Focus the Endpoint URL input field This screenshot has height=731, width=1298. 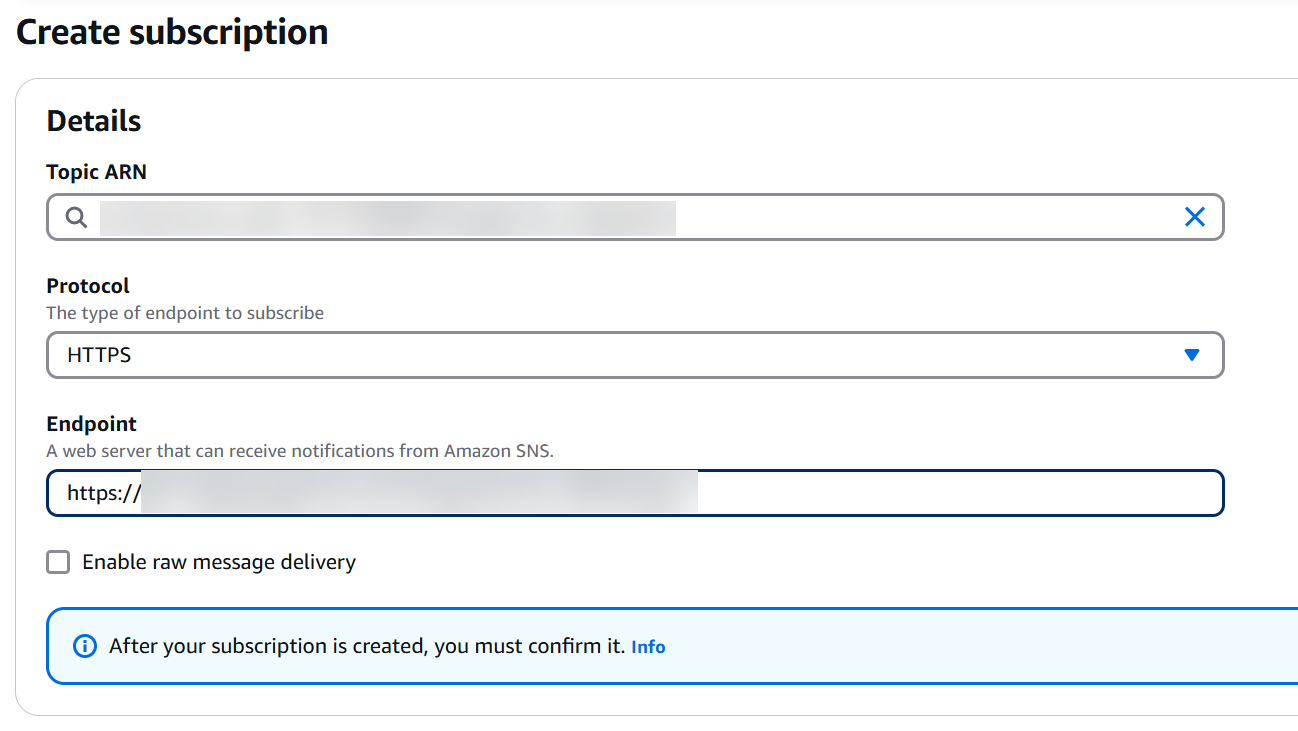pyautogui.click(x=950, y=493)
